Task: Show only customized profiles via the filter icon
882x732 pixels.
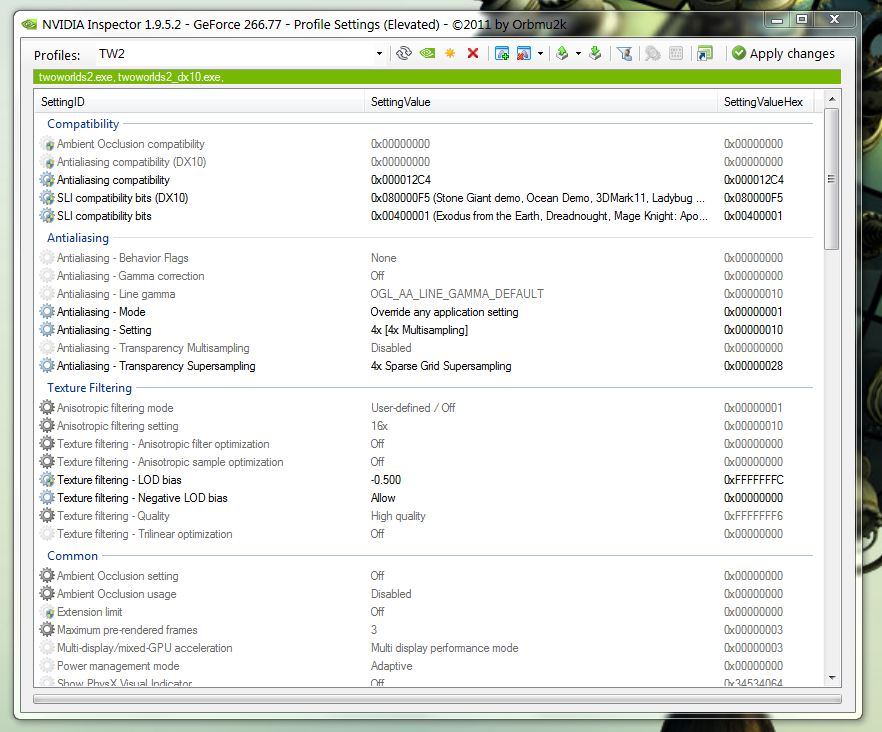Action: coord(624,53)
